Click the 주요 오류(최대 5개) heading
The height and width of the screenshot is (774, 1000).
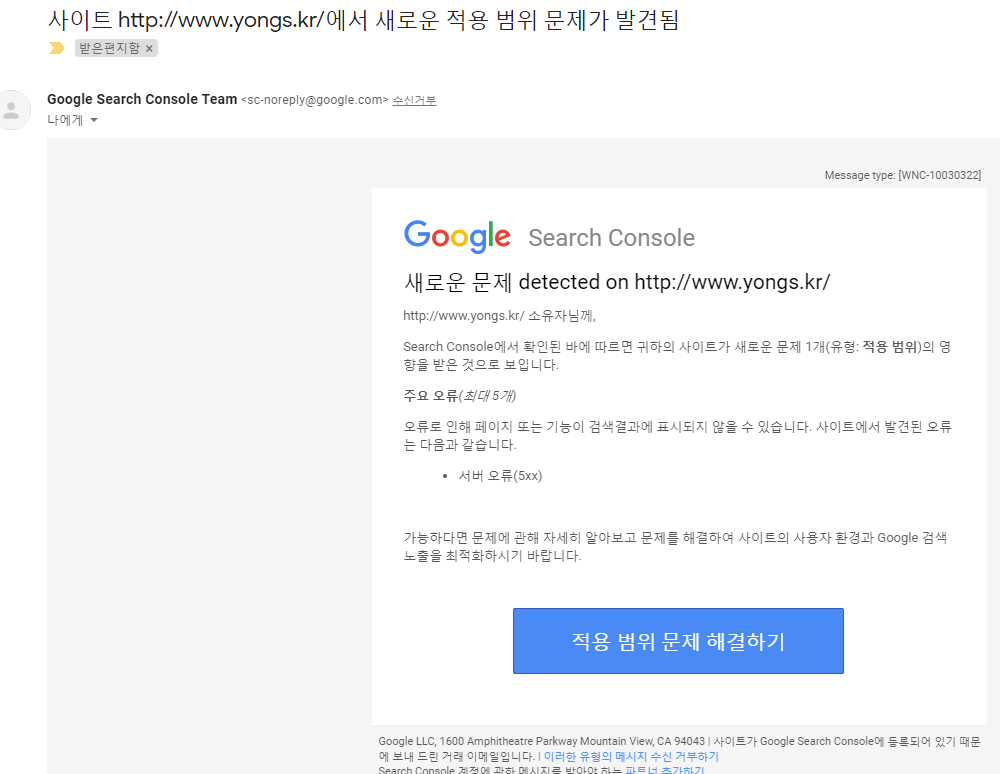(459, 395)
